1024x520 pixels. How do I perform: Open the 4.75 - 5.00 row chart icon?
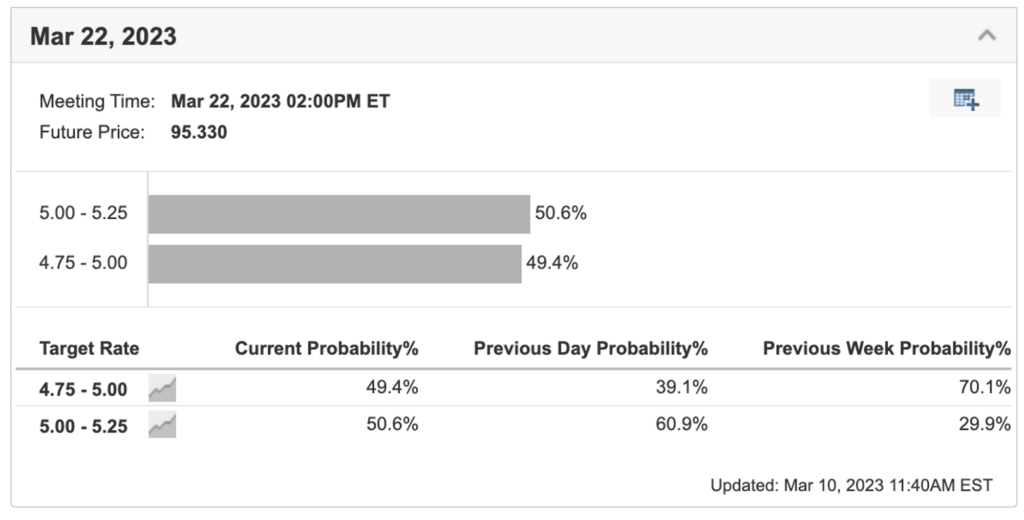coord(162,388)
